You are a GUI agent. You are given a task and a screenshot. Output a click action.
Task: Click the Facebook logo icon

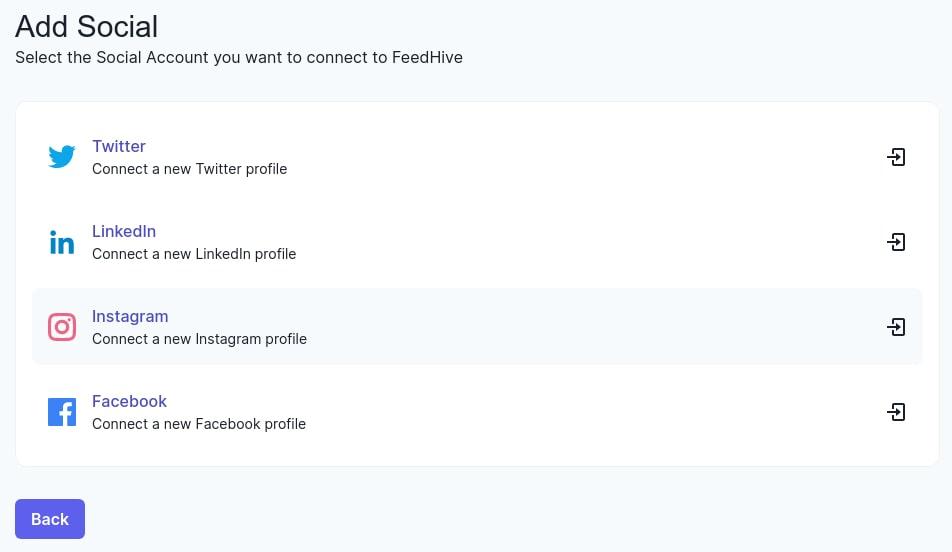[62, 412]
